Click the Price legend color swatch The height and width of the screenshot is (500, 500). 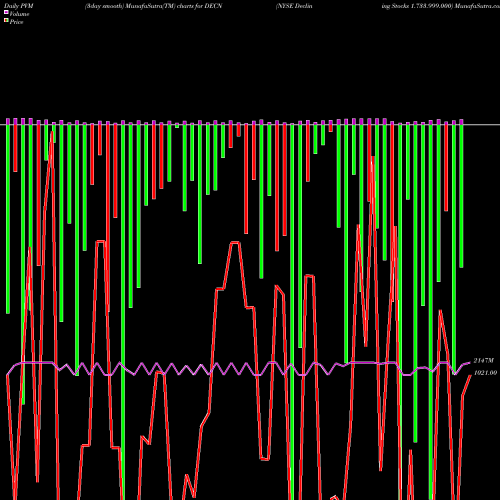pyautogui.click(x=6, y=21)
